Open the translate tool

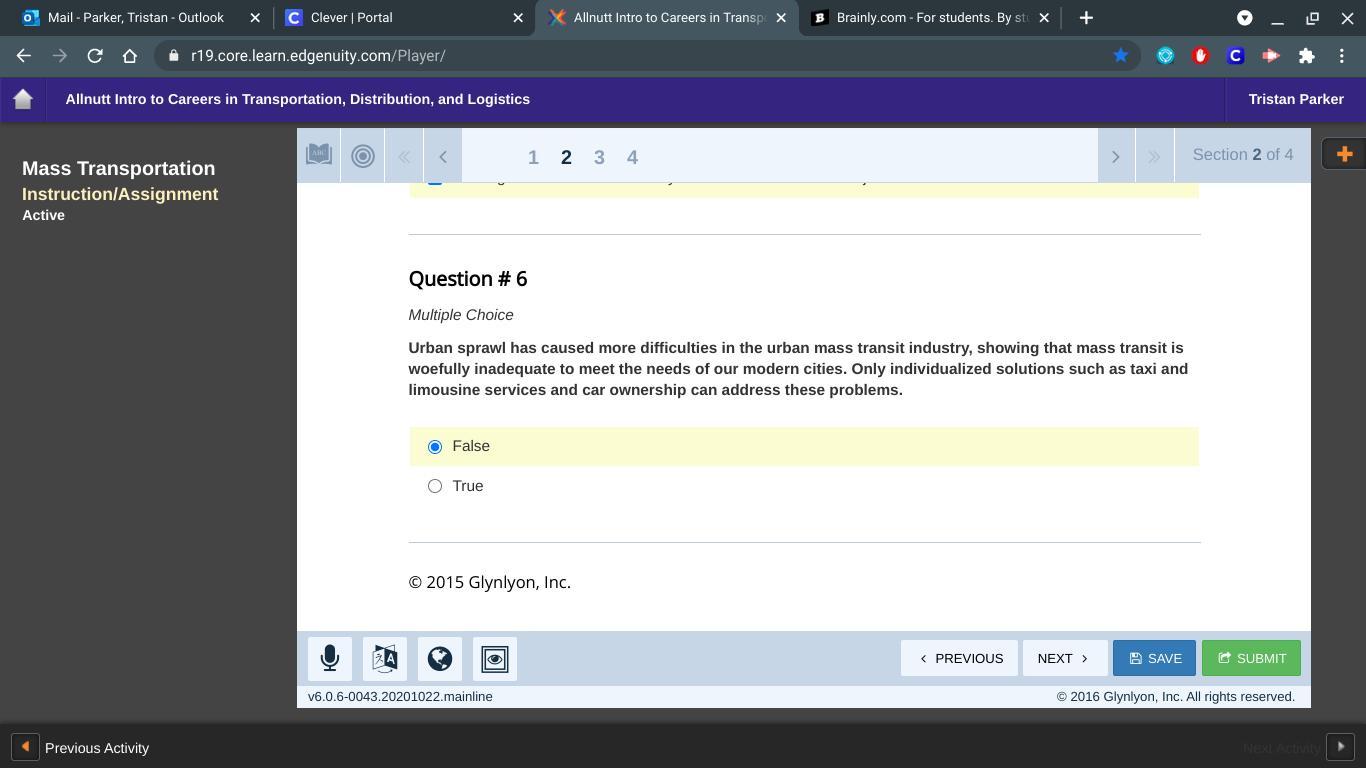pos(385,659)
